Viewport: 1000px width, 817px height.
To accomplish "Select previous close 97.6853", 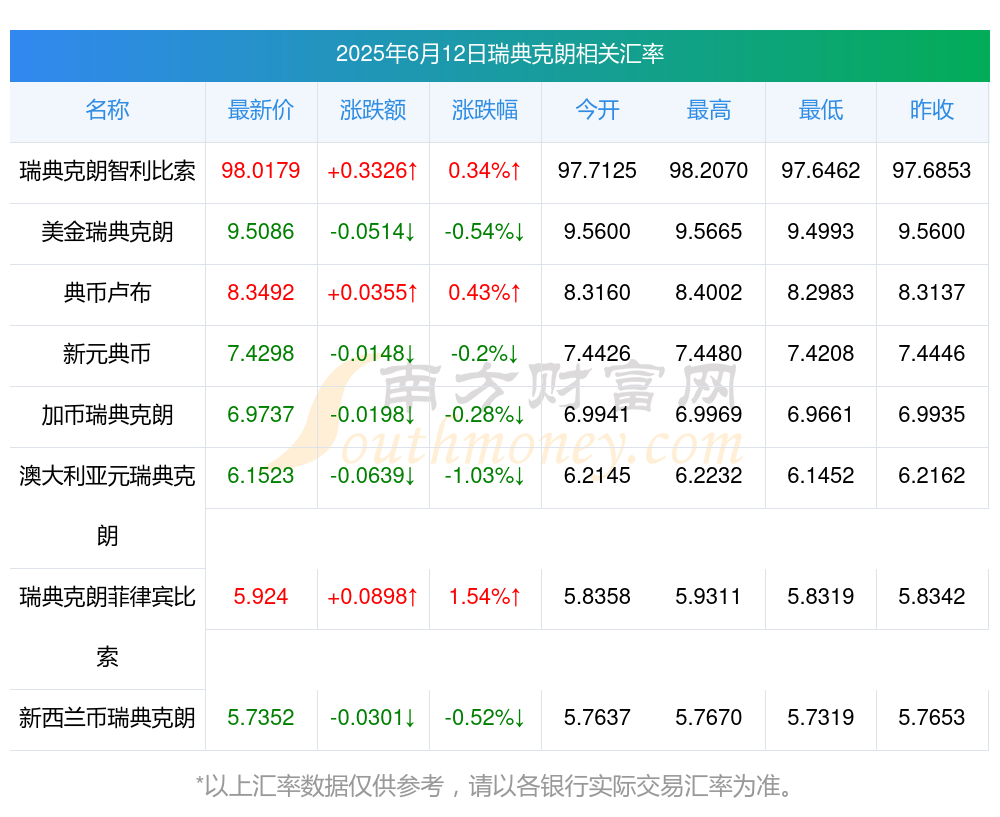I will 932,171.
